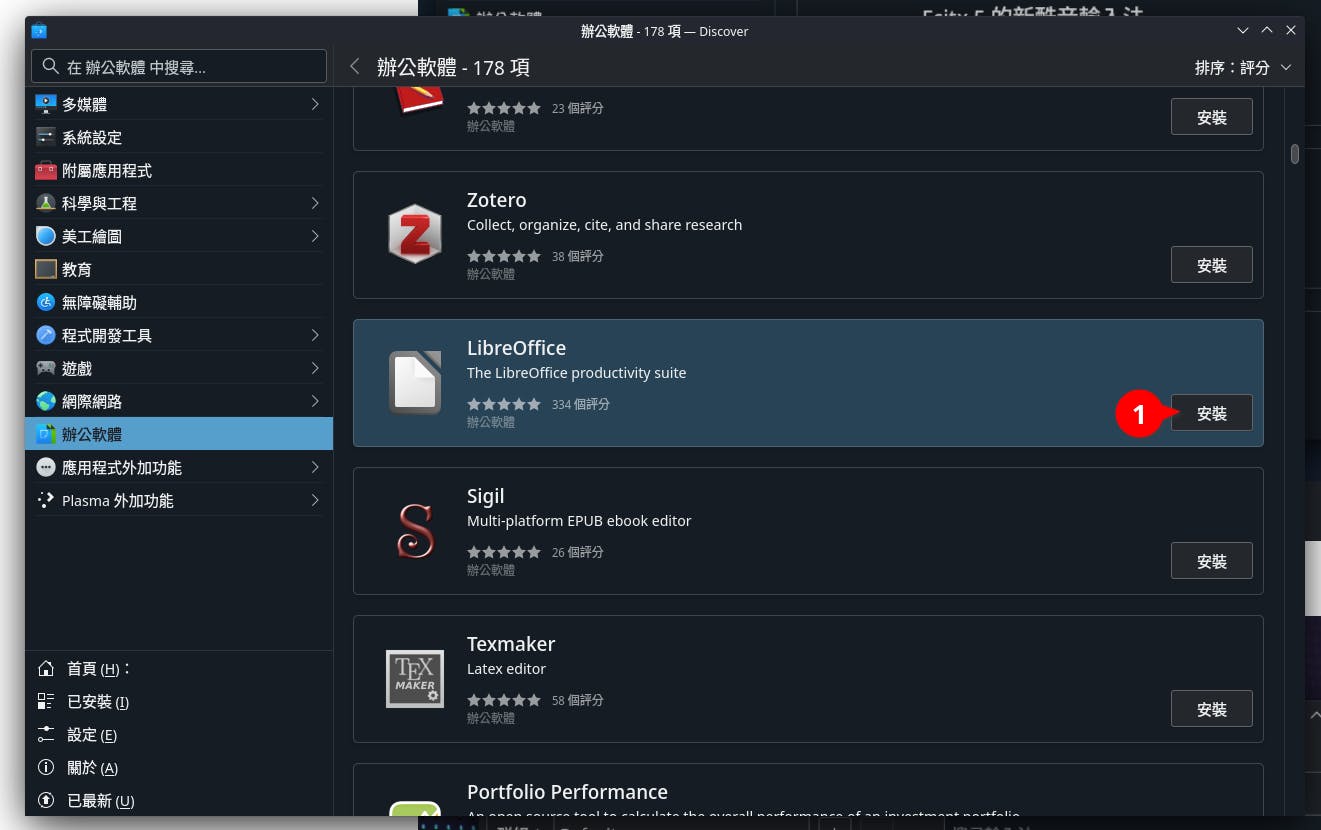Click the 美工繪圖 category icon

coord(46,236)
